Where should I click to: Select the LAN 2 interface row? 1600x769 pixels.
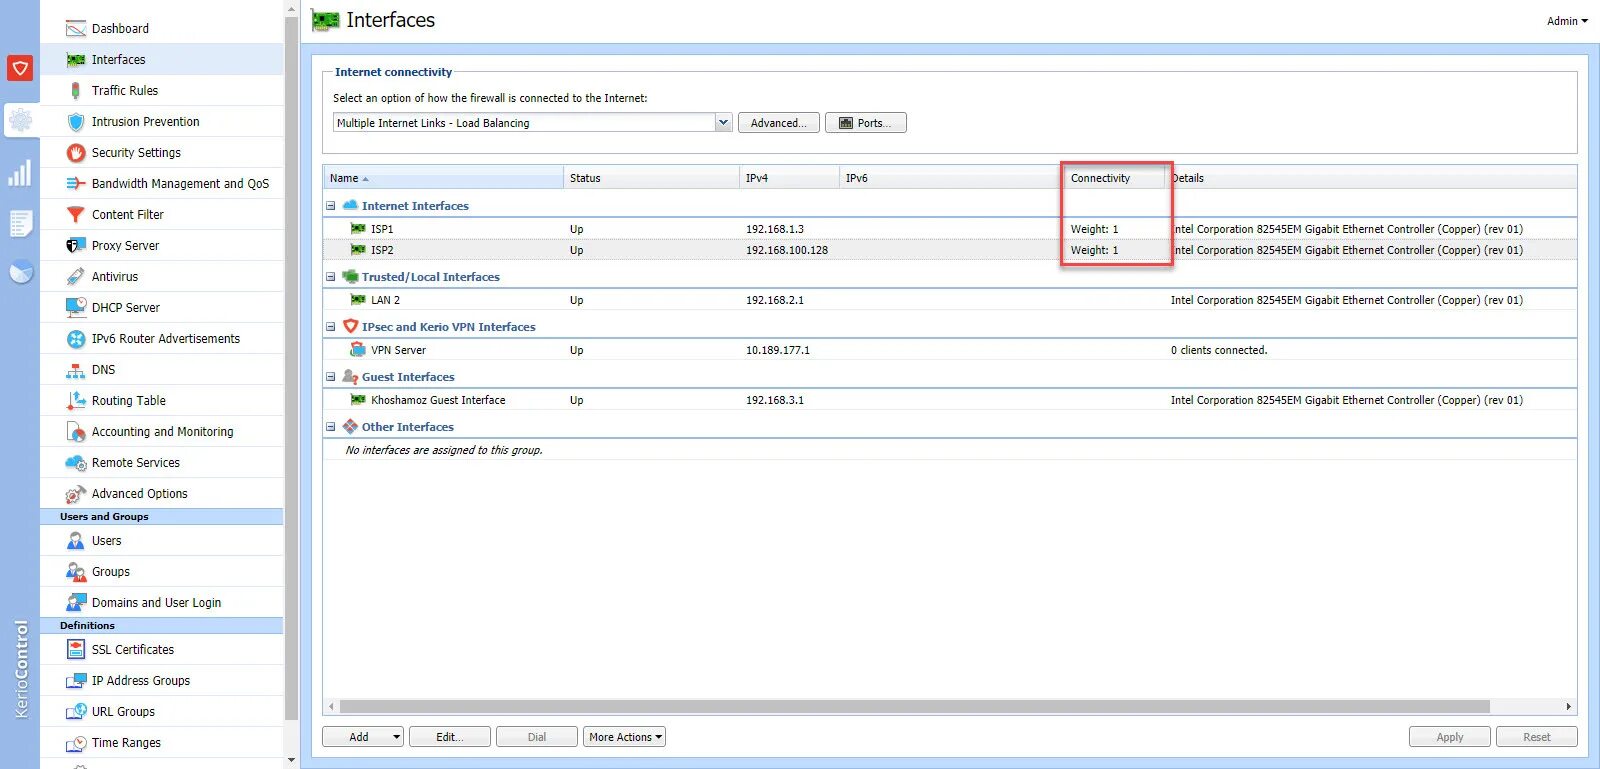(x=949, y=300)
